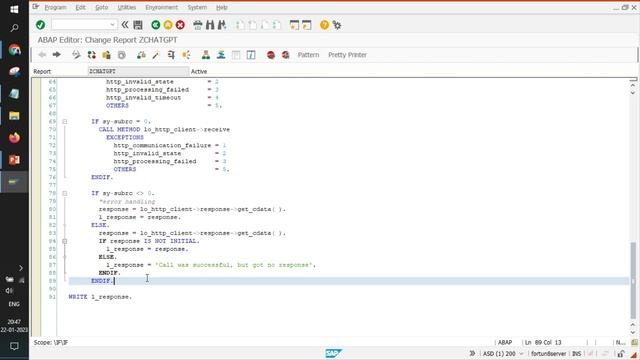The width and height of the screenshot is (640, 360).
Task: Open the Utilities menu
Action: pos(127,7)
